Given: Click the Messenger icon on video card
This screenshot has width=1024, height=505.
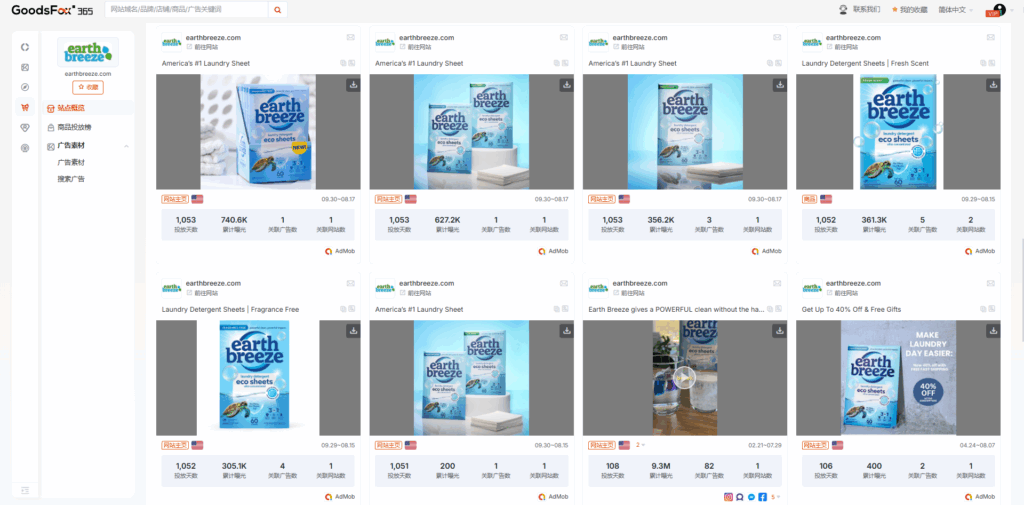Looking at the screenshot, I should pos(751,497).
